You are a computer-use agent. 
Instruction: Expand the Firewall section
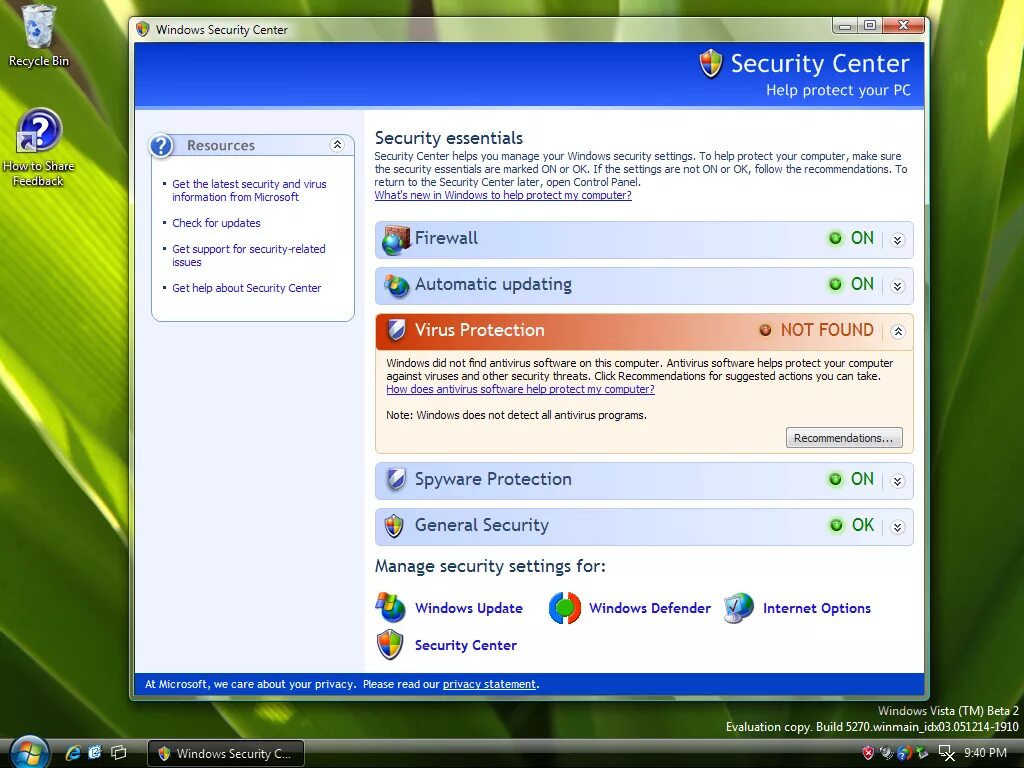pos(897,240)
